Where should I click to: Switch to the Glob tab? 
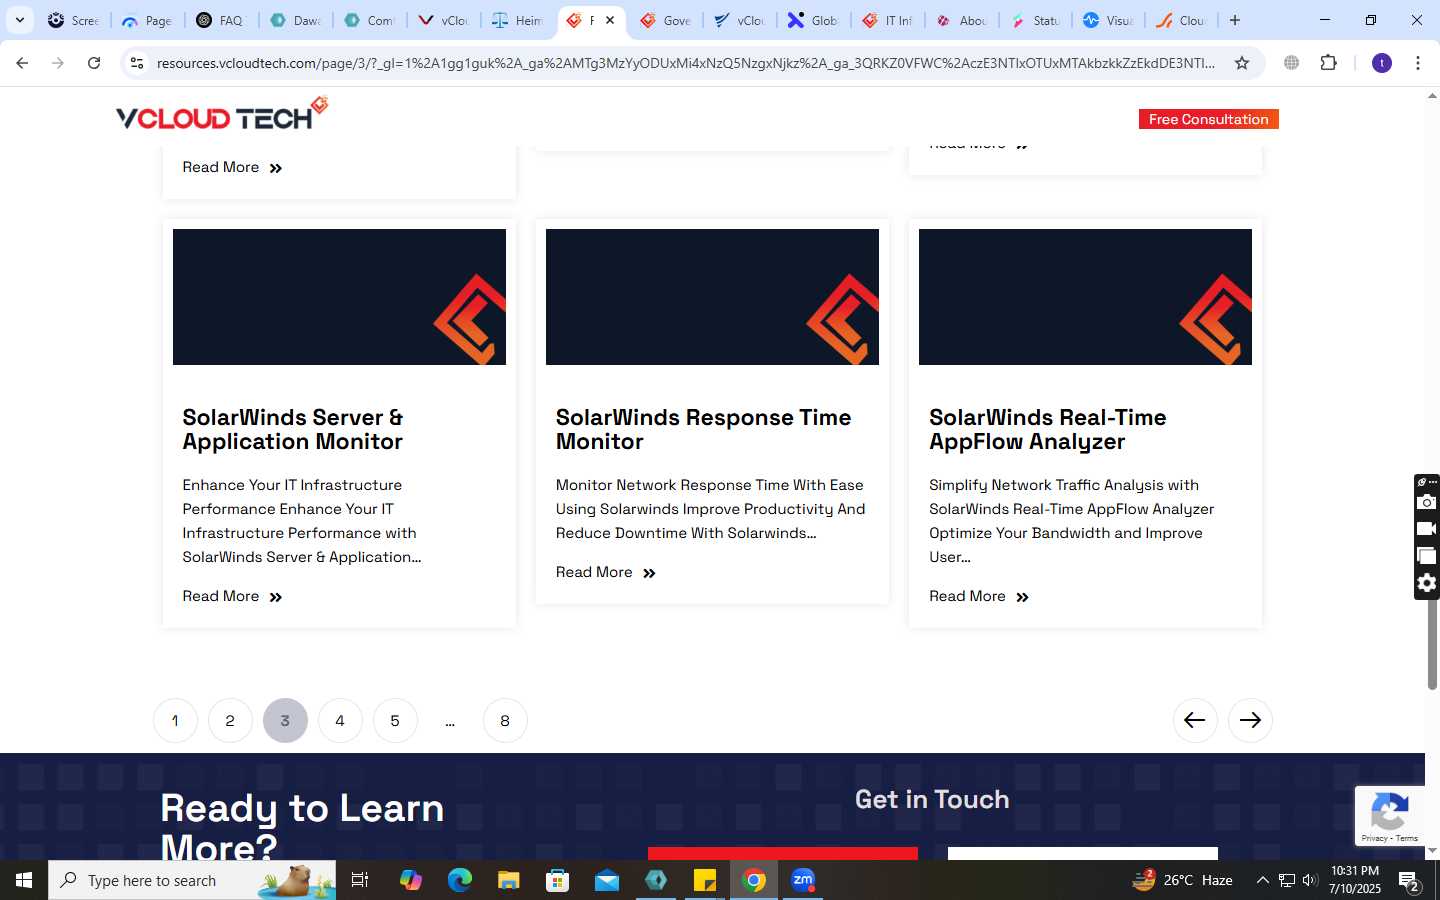(814, 20)
